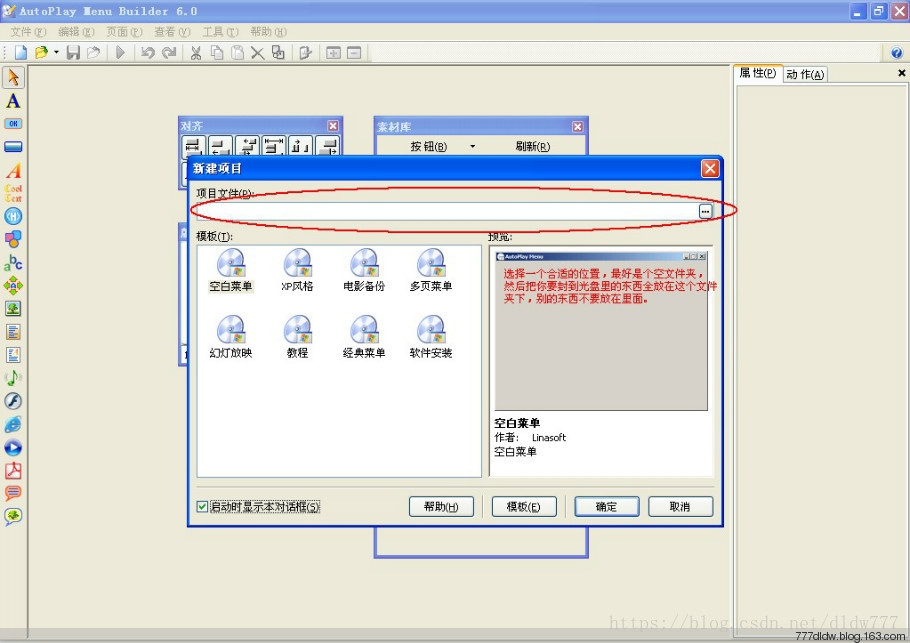Select the 教程 template

tap(297, 337)
